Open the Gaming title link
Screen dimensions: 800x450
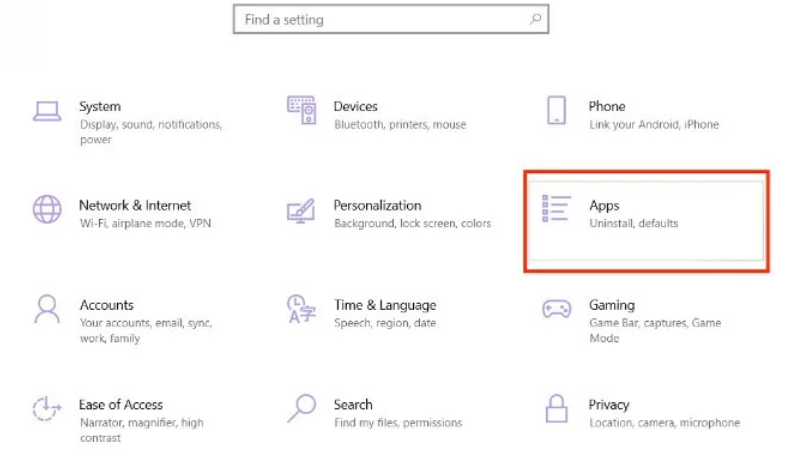(x=611, y=305)
